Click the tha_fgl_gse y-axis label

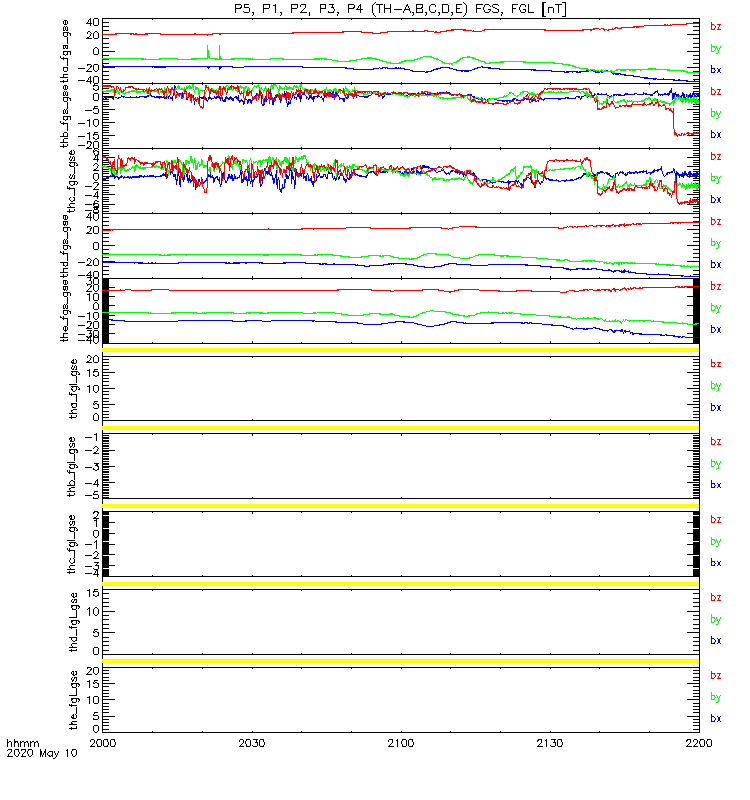[74, 389]
